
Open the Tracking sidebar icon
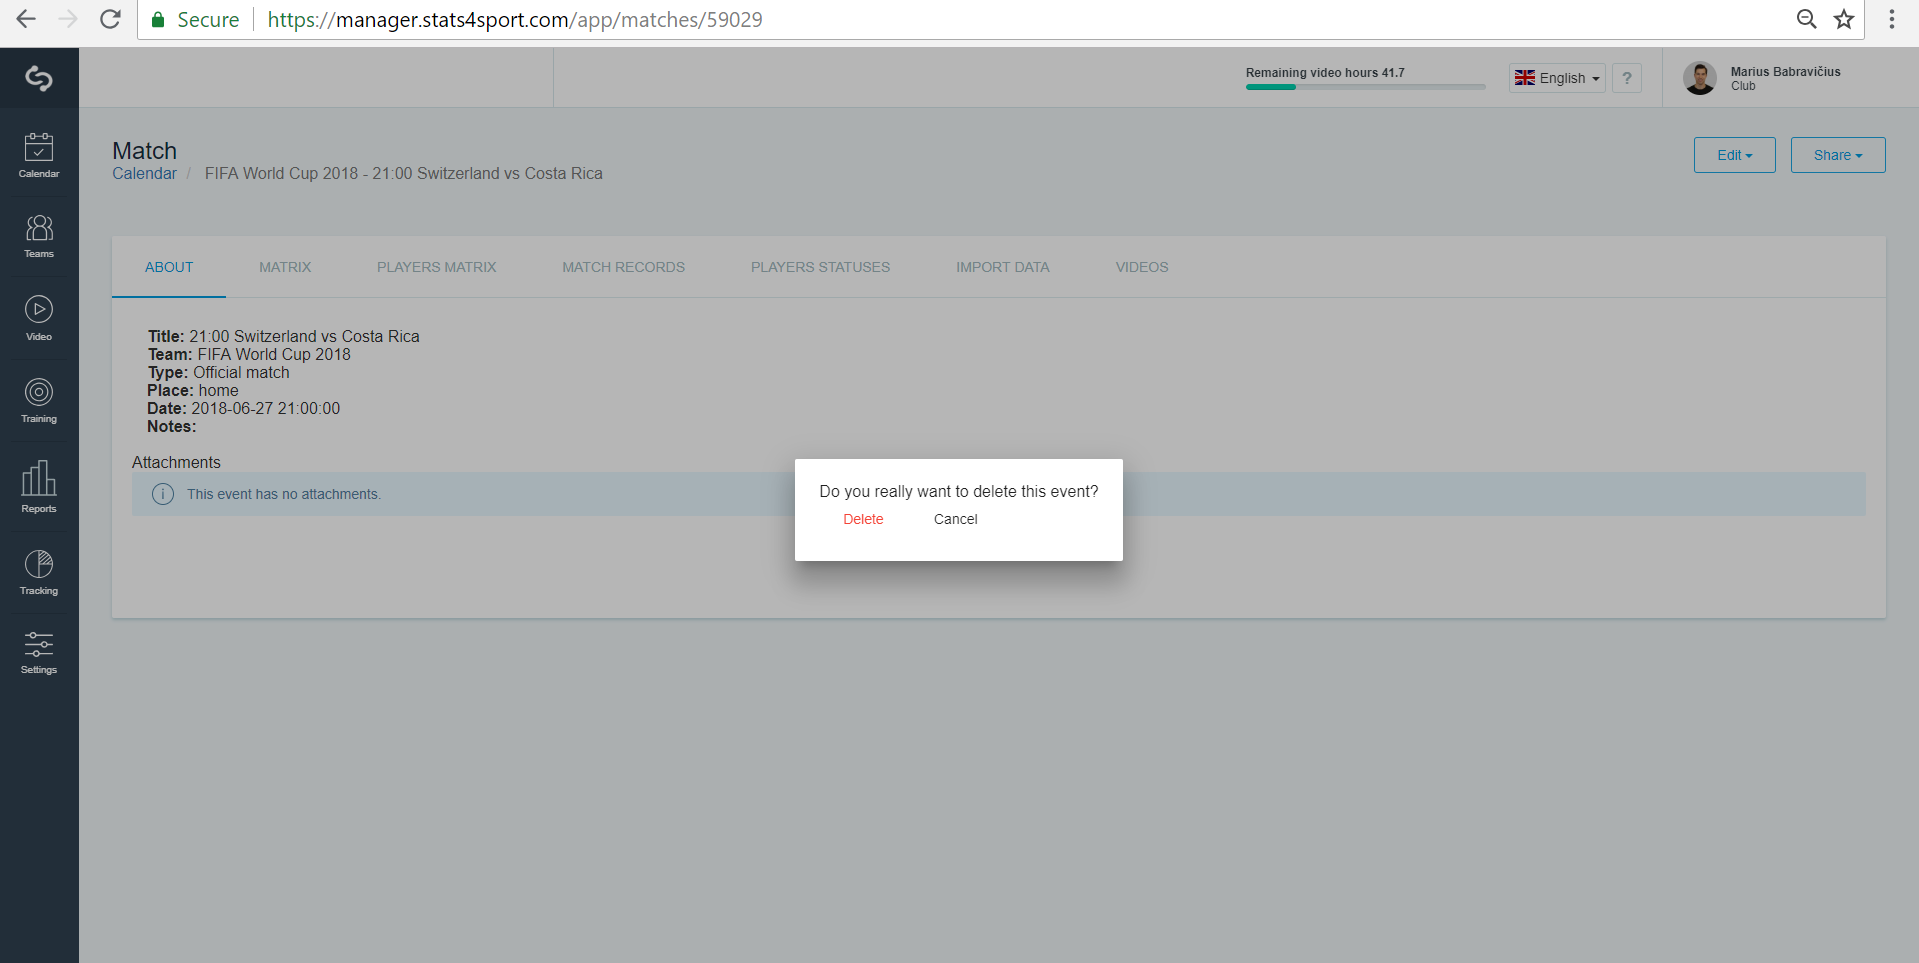(x=39, y=573)
